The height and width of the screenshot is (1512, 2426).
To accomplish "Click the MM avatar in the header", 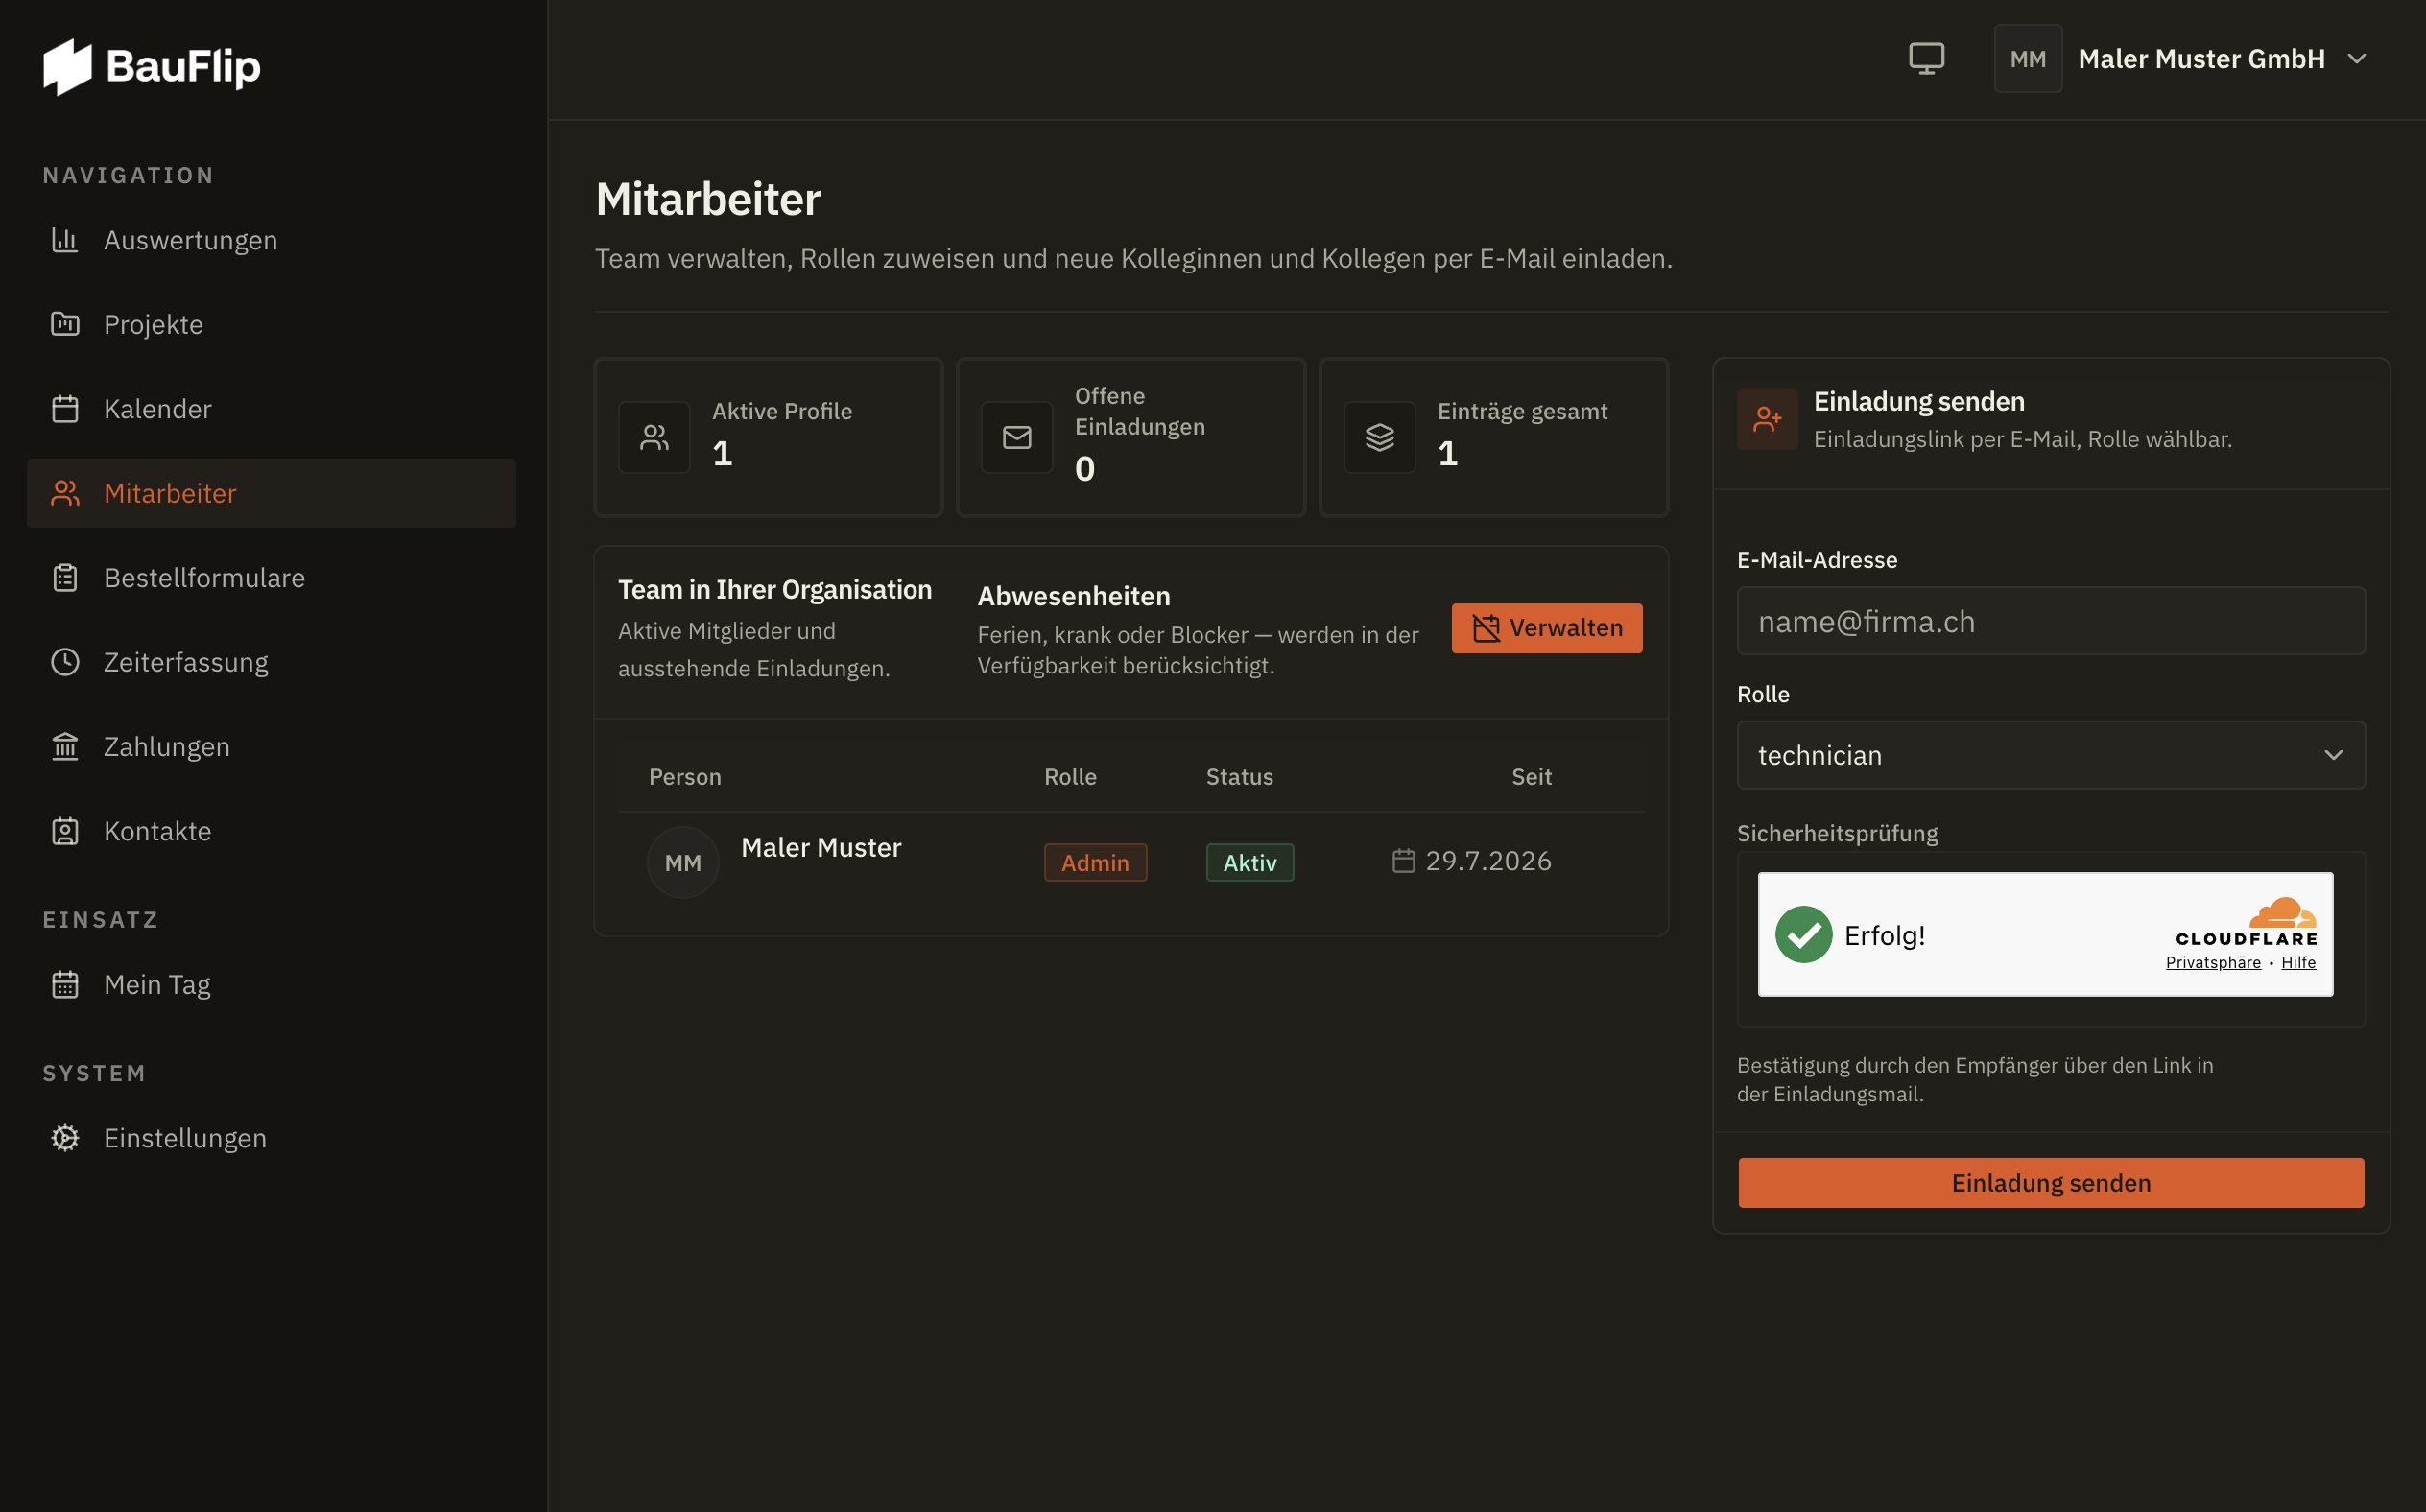I will tap(2027, 59).
